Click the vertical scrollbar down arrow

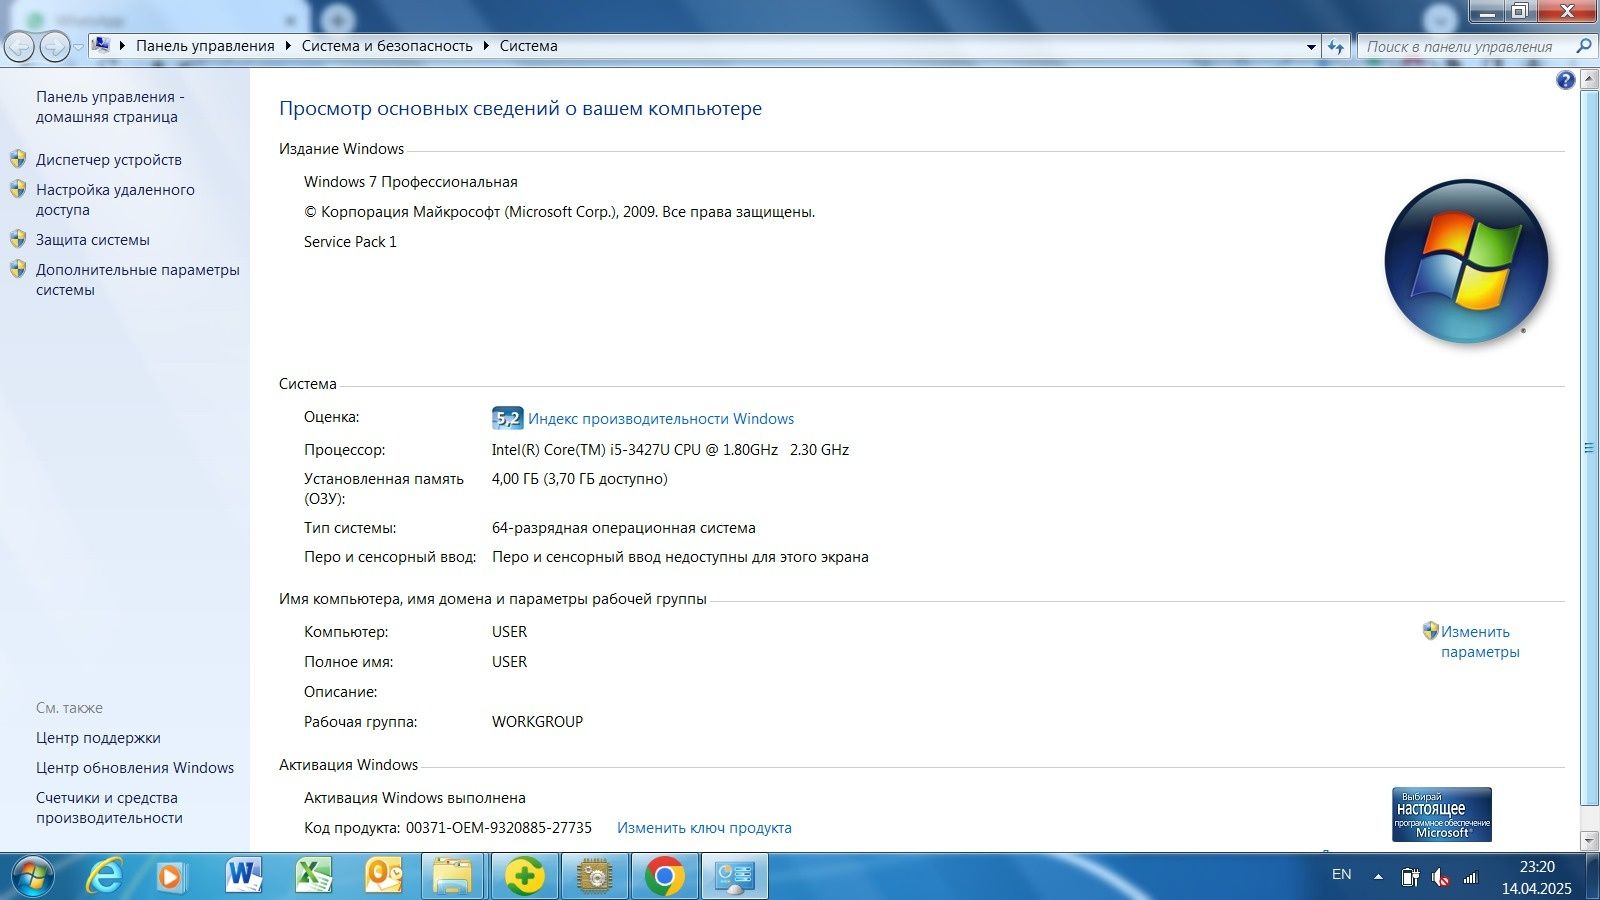(x=1589, y=841)
